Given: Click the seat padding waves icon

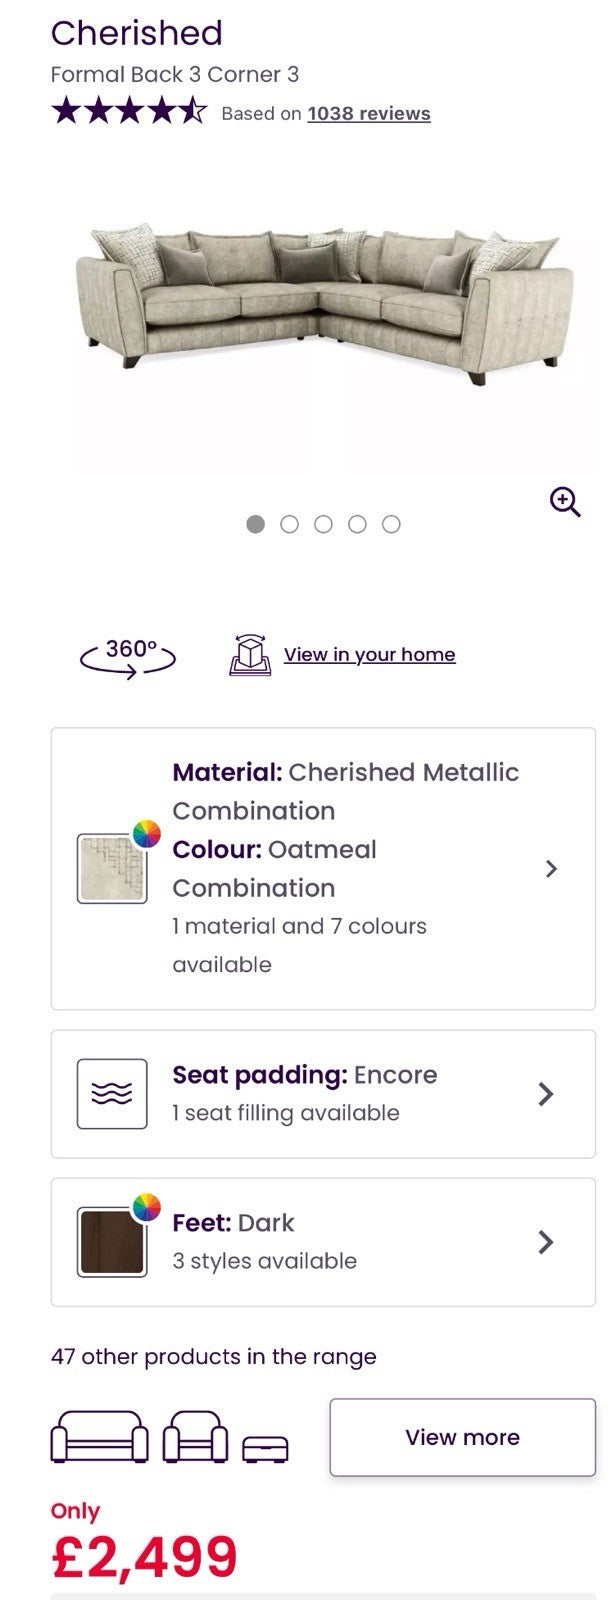Looking at the screenshot, I should pos(112,1094).
